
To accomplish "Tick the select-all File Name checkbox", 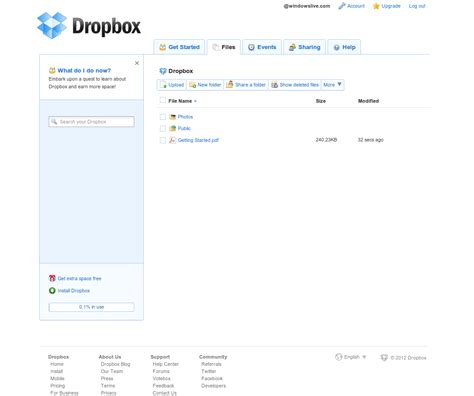I will (163, 100).
